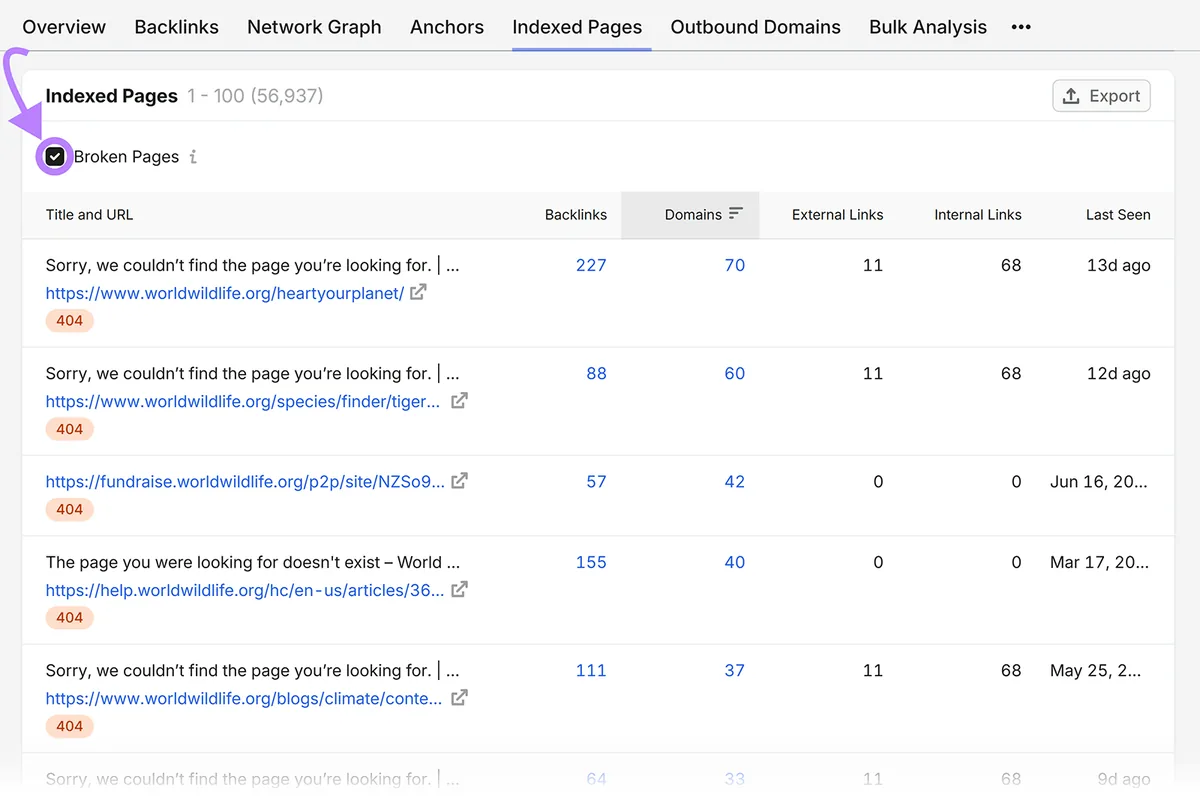Open the blogs/climate URL link
The width and height of the screenshot is (1200, 800).
click(244, 698)
